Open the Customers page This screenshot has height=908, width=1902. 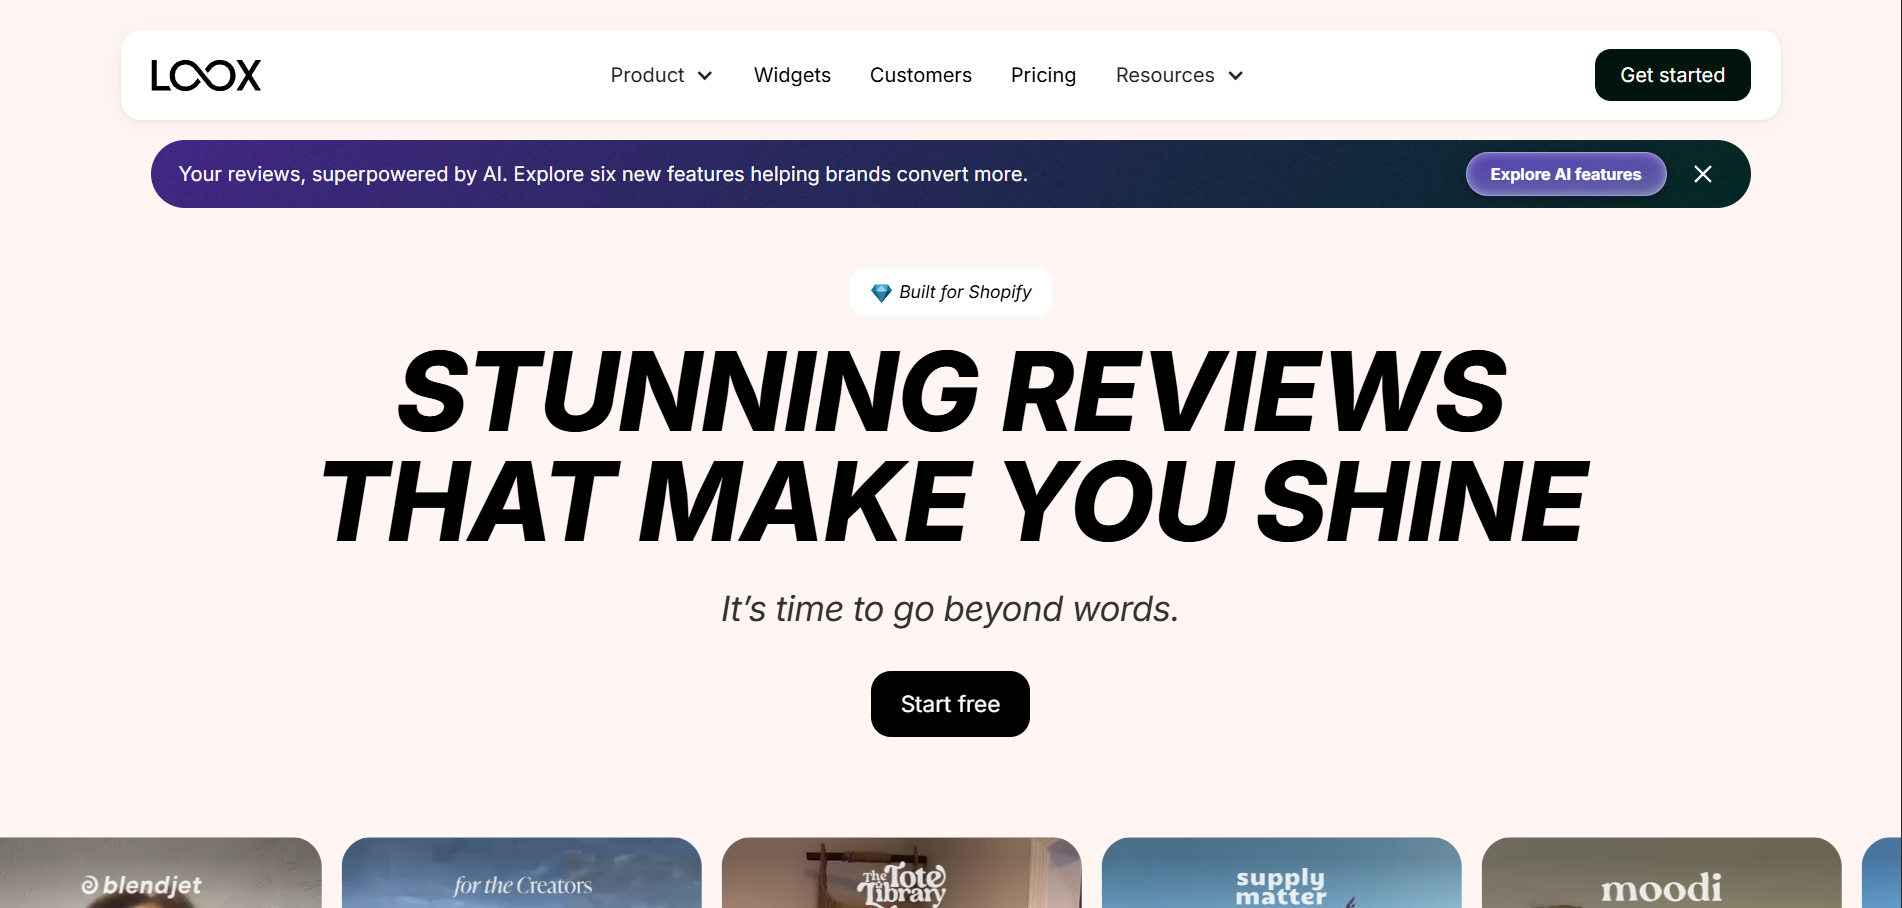coord(920,75)
